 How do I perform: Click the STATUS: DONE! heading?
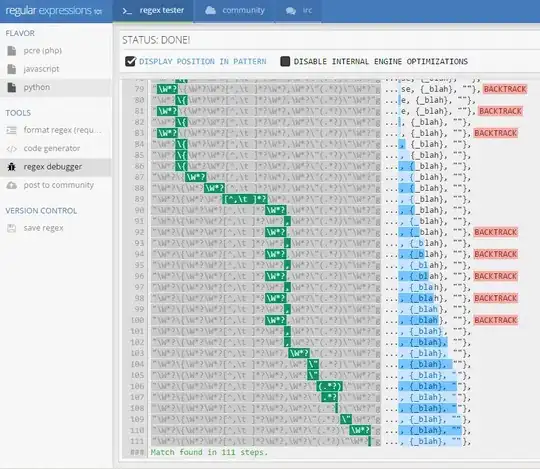[156, 40]
